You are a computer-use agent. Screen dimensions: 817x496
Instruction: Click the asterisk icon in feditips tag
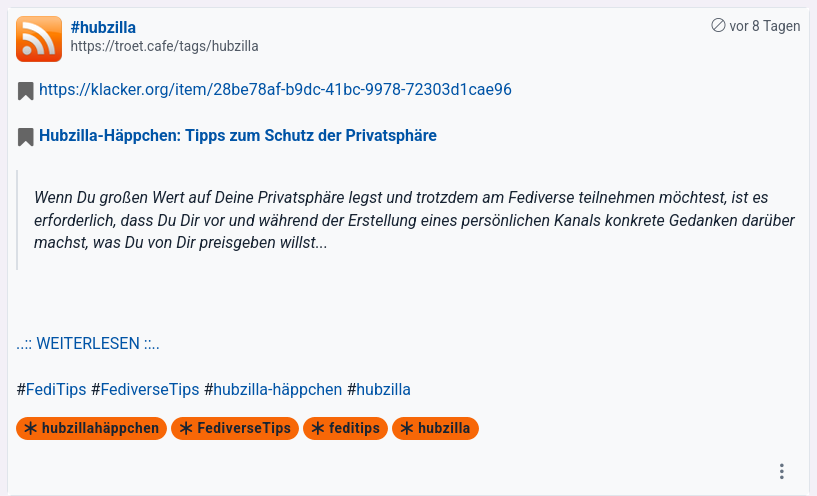(x=317, y=429)
